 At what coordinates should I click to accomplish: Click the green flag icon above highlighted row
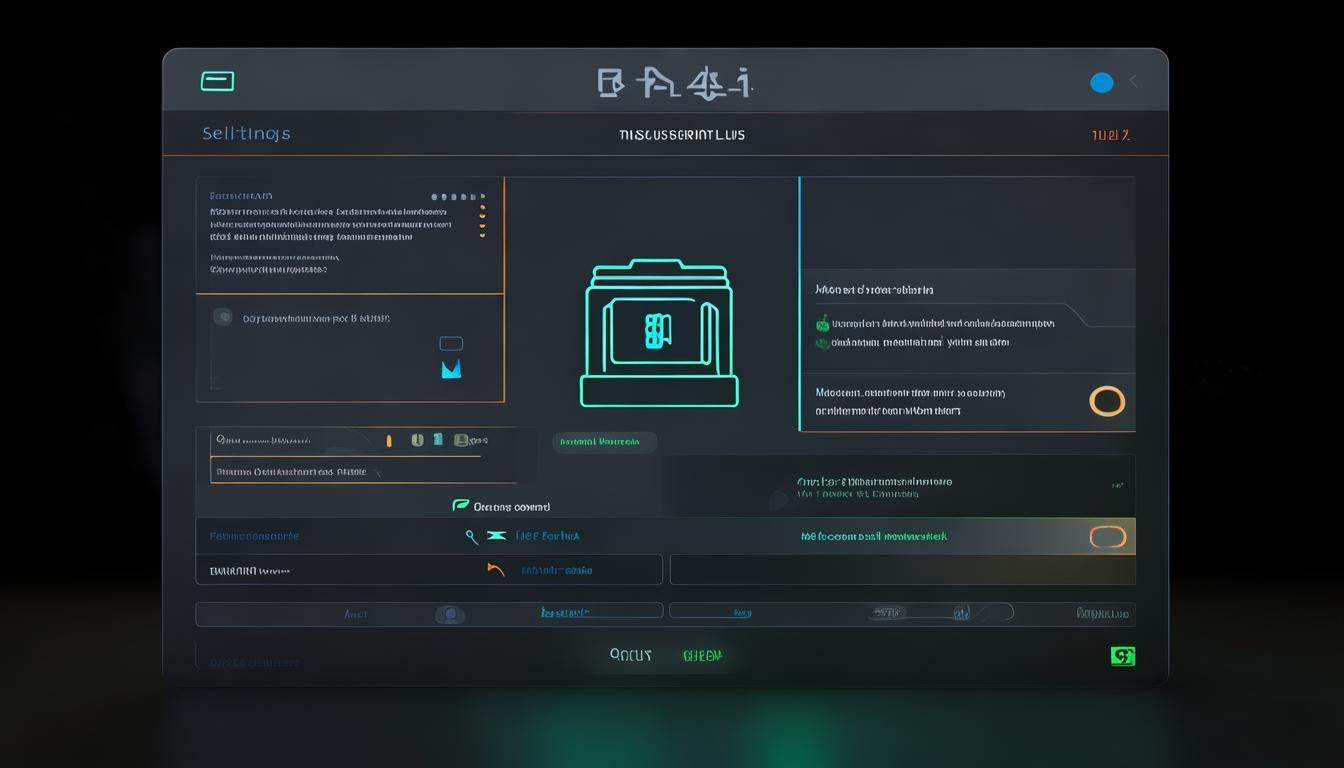(460, 506)
